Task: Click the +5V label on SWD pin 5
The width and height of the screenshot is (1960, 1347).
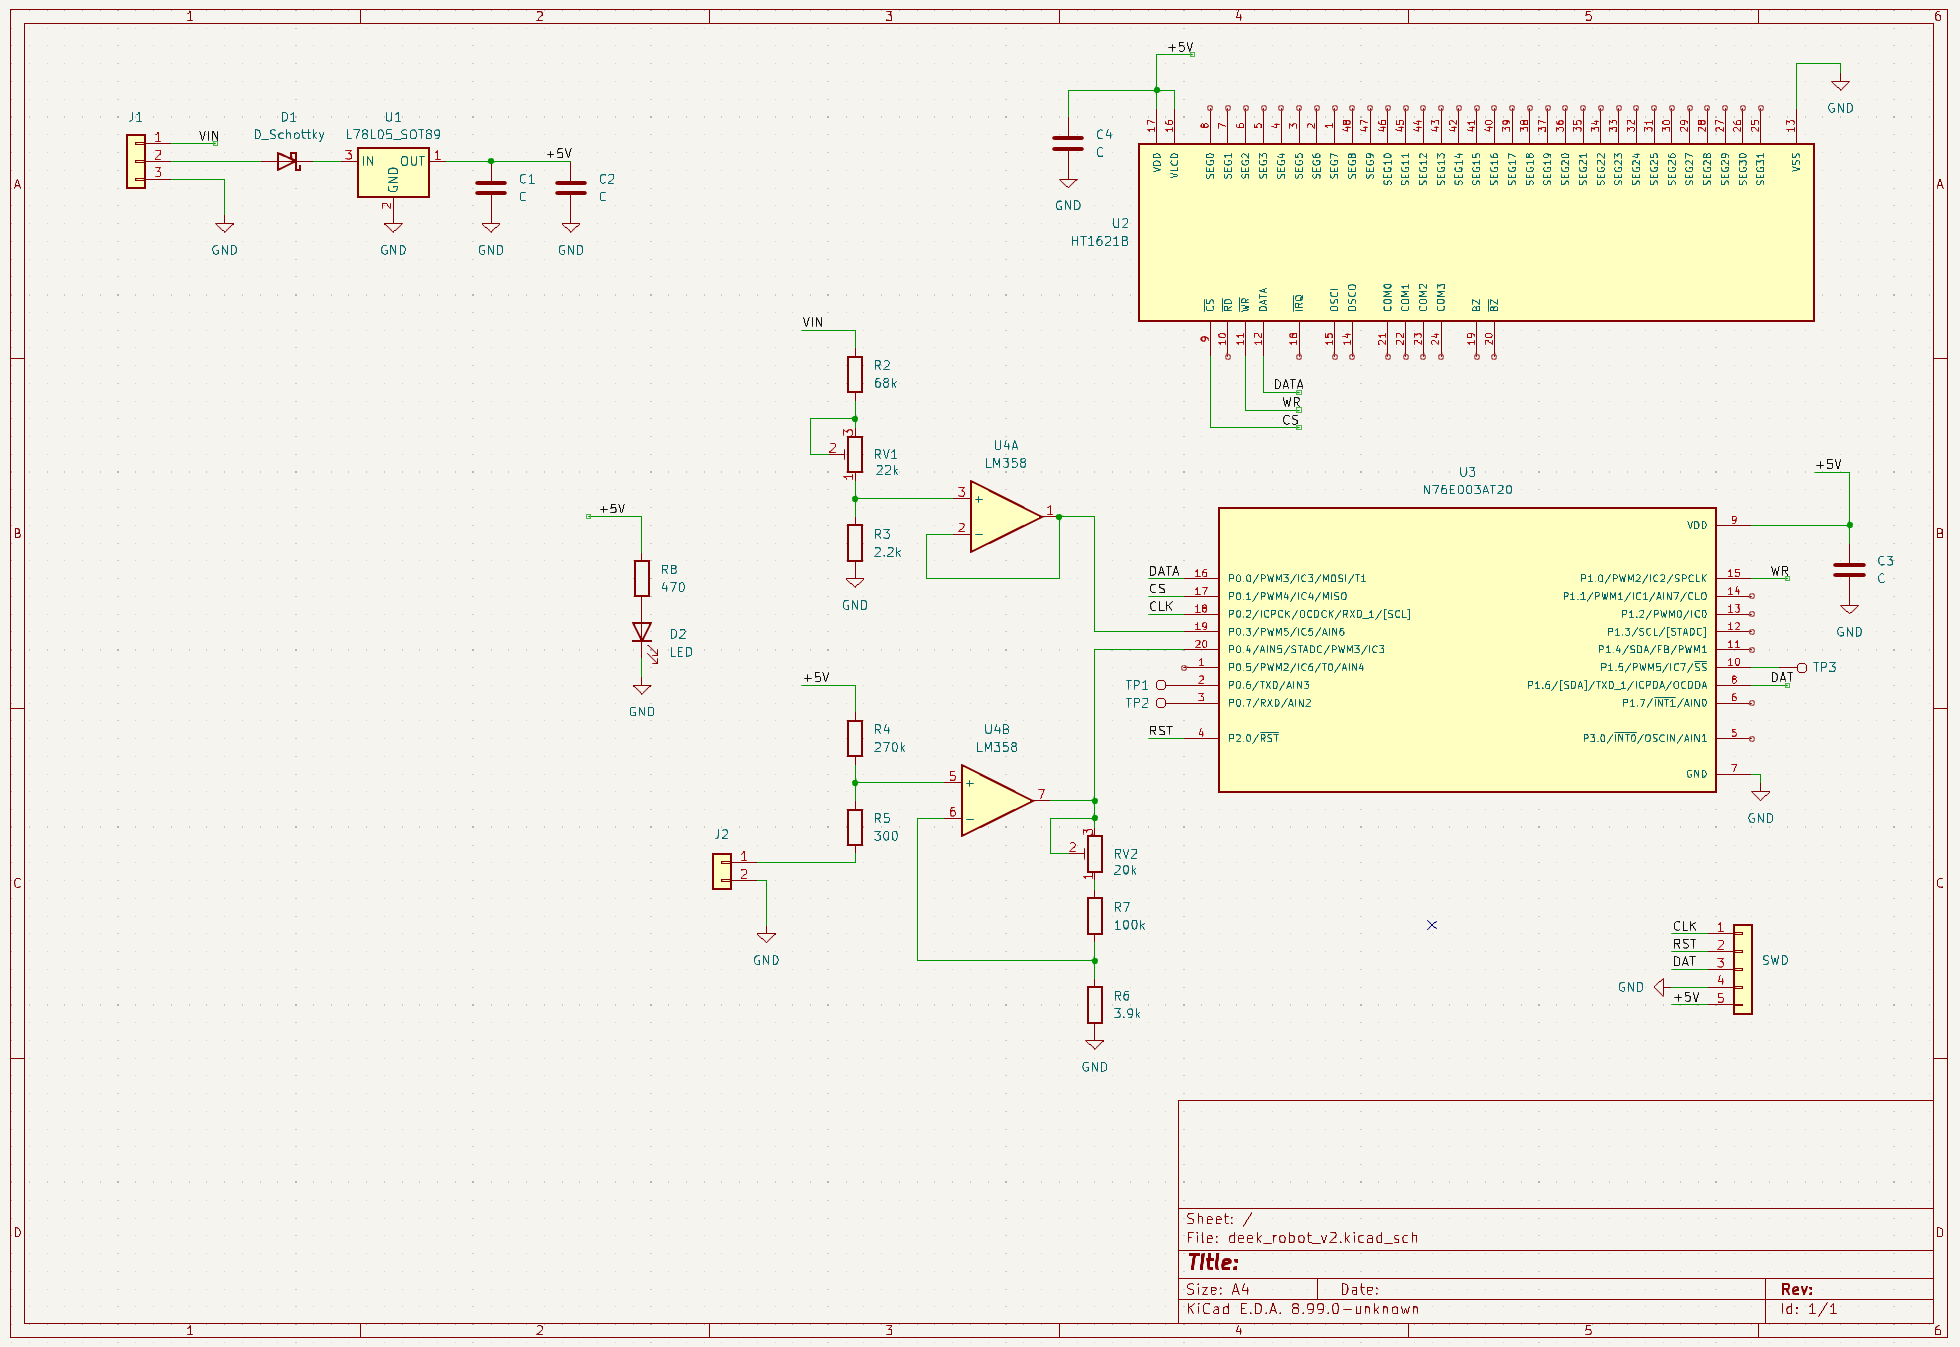Action: (1686, 997)
